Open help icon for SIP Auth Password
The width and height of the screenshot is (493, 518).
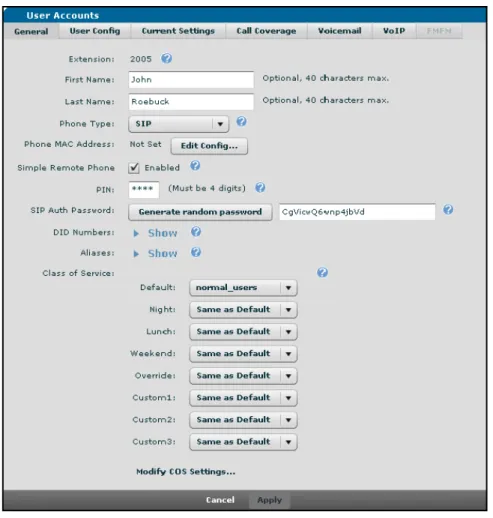click(x=448, y=210)
